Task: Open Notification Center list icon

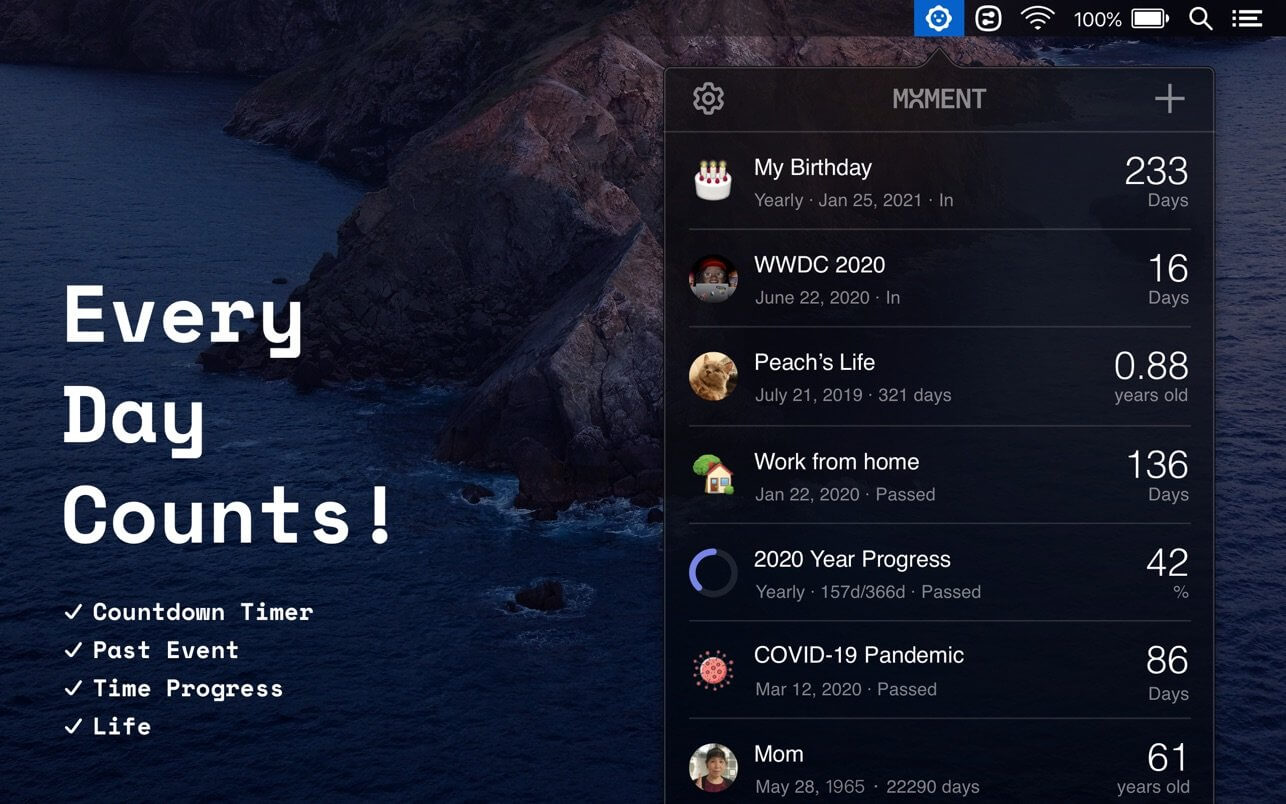Action: point(1246,18)
